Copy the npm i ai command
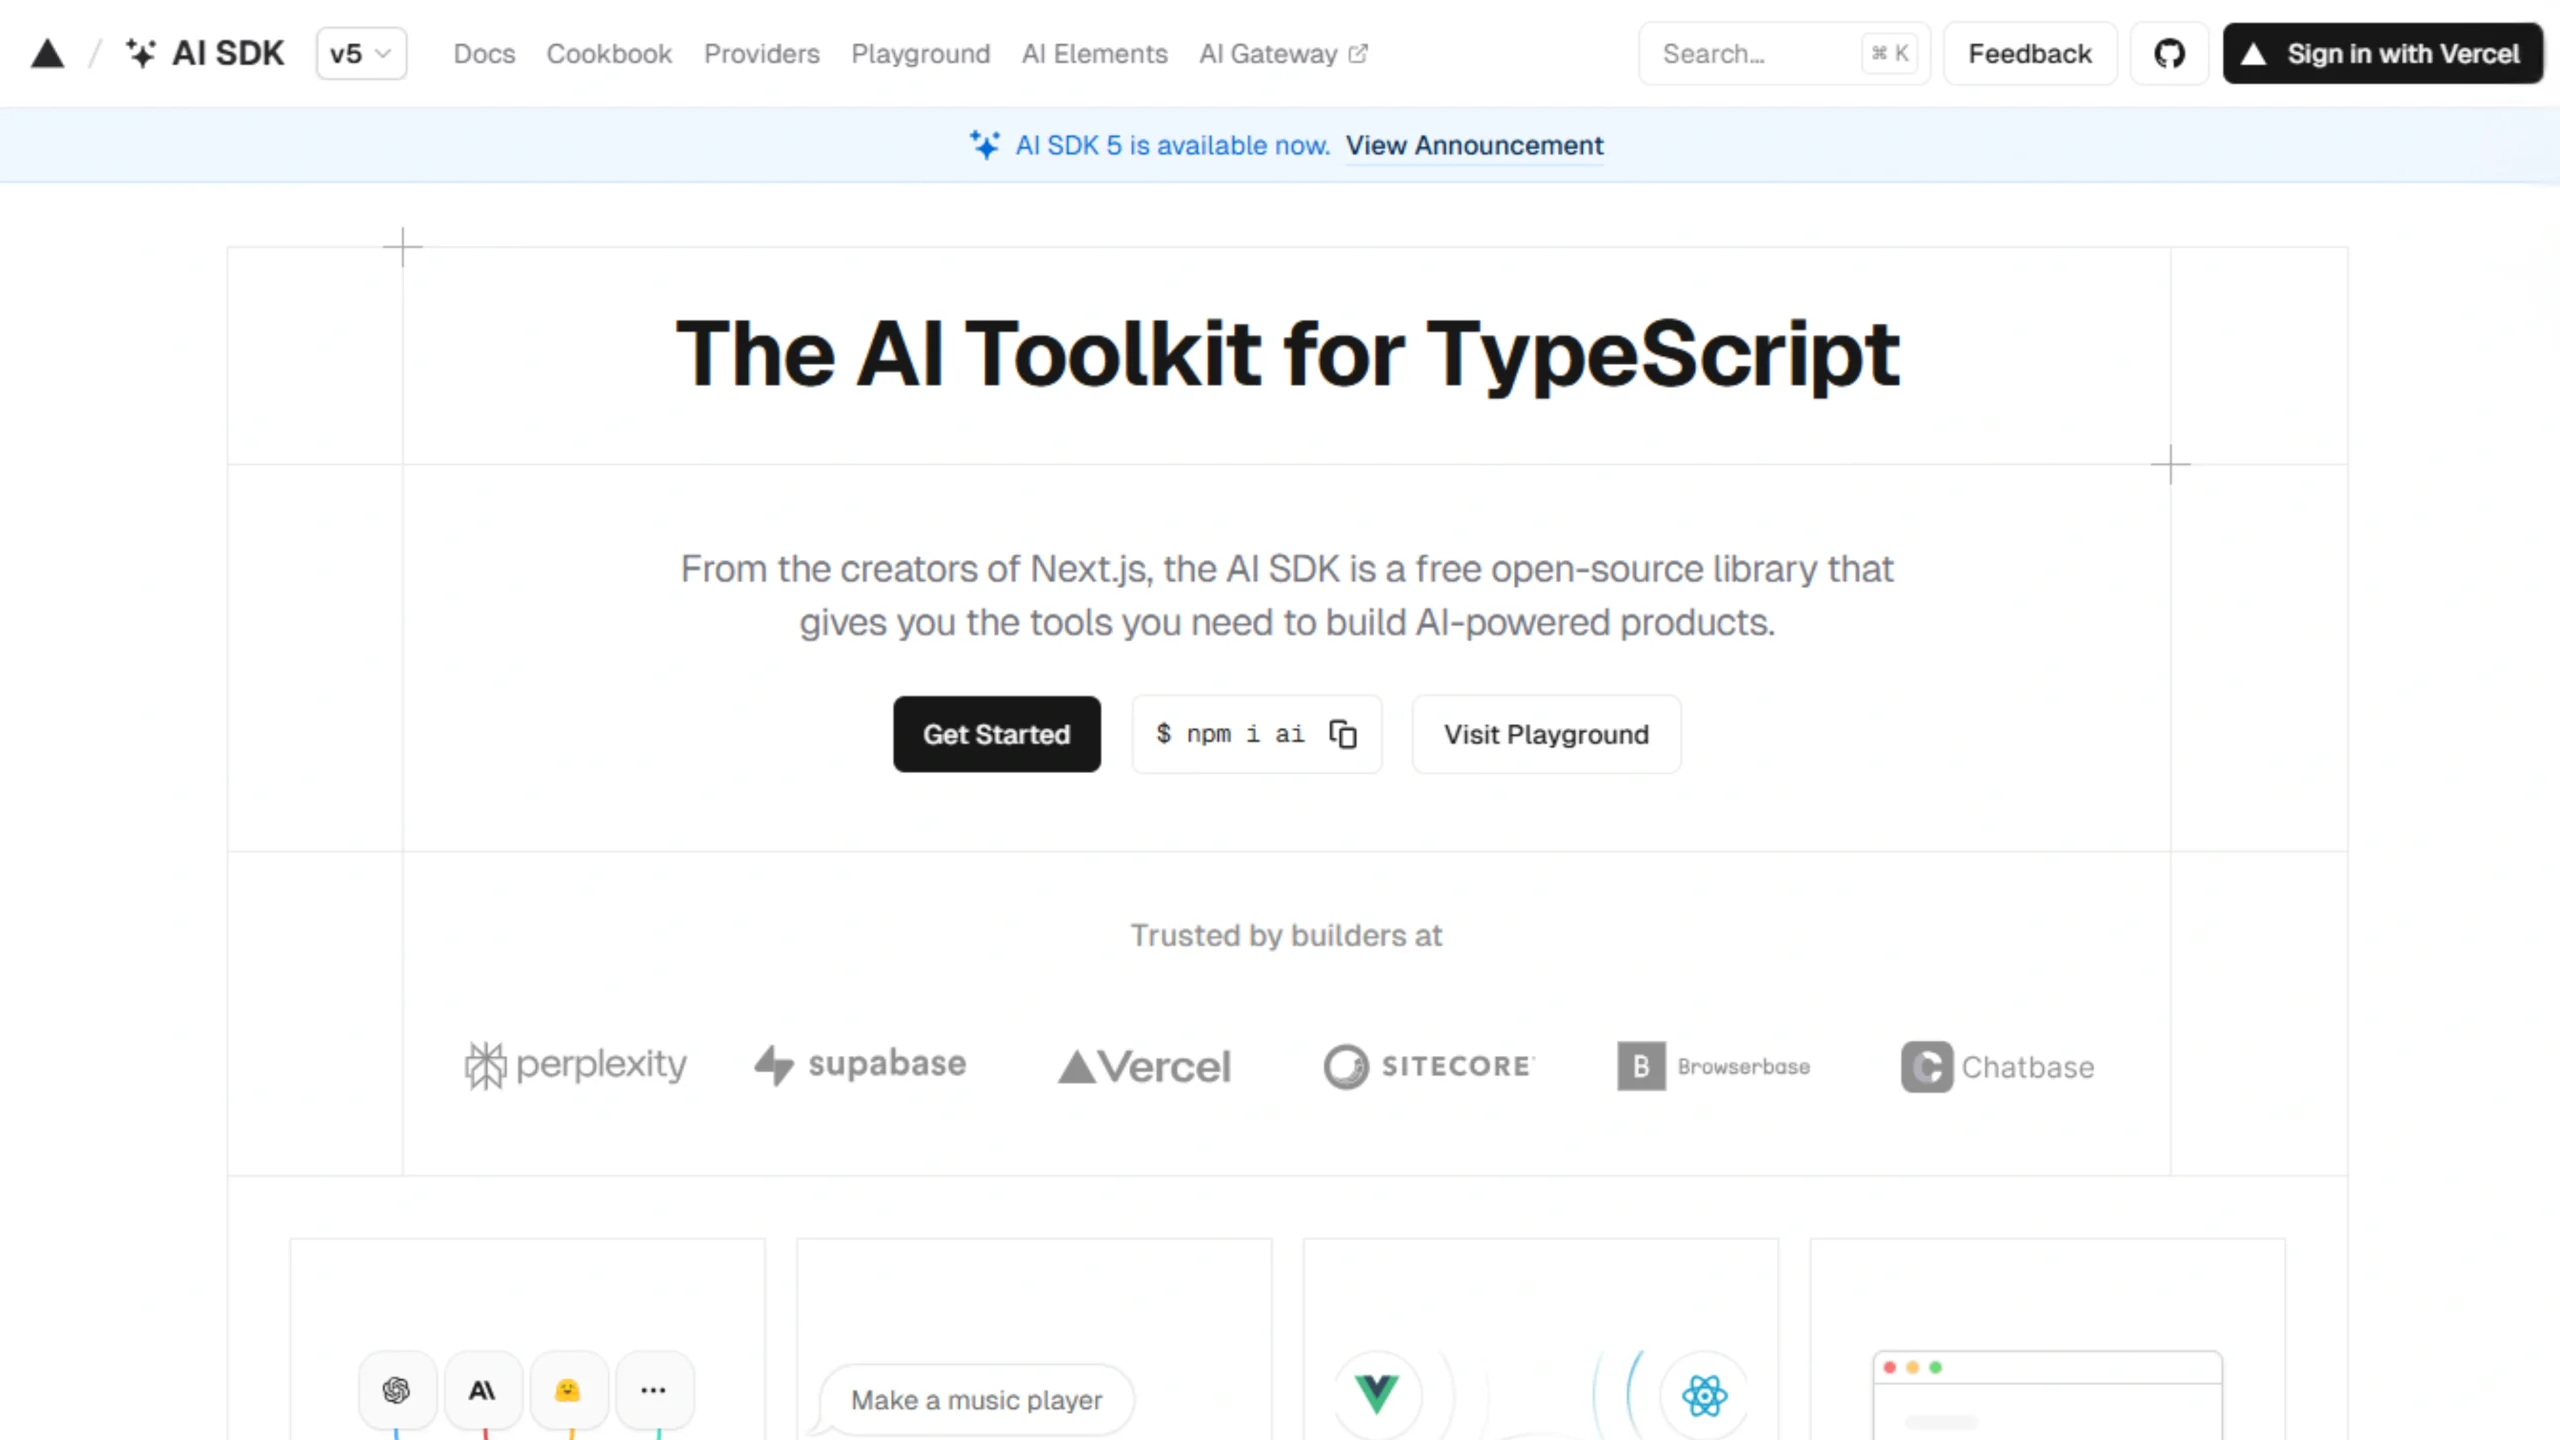The width and height of the screenshot is (2560, 1440). [1342, 734]
